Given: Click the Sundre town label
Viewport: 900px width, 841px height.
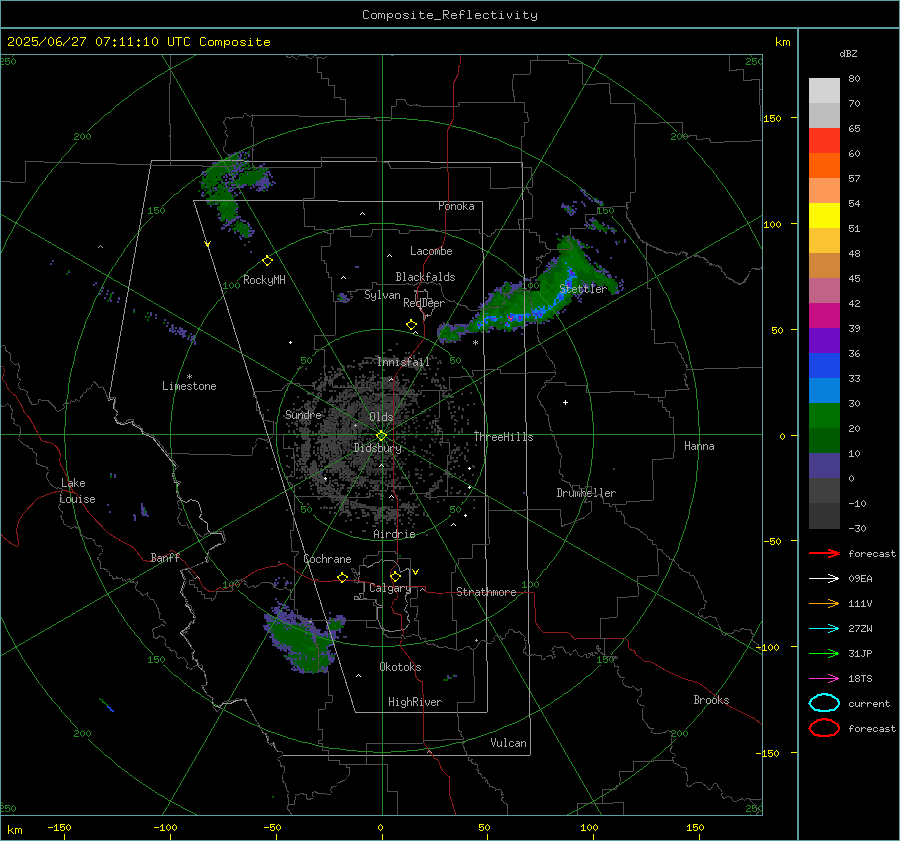Looking at the screenshot, I should (303, 414).
